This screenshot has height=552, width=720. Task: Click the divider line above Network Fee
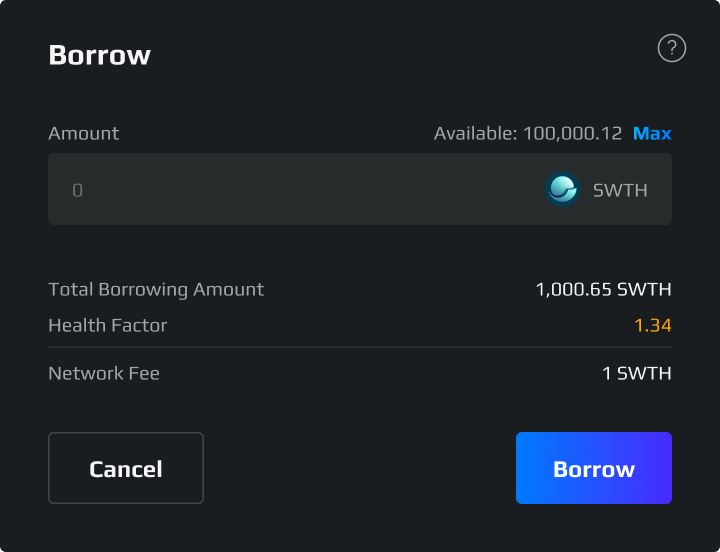tap(360, 347)
